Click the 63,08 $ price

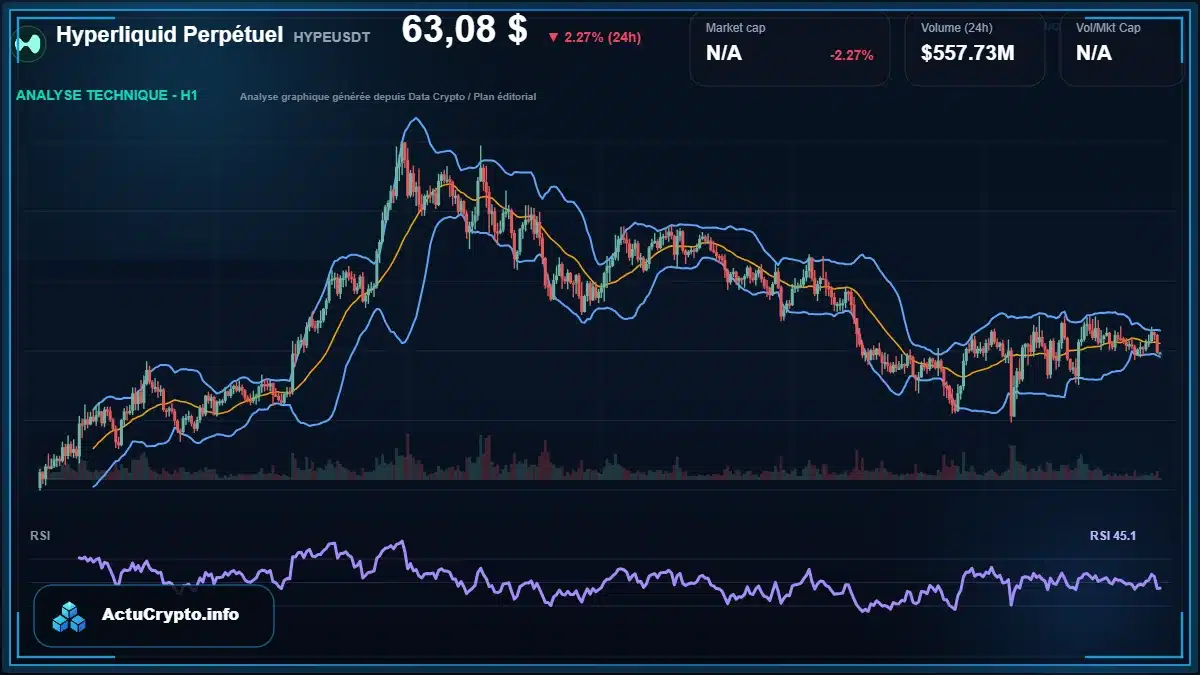(x=464, y=30)
